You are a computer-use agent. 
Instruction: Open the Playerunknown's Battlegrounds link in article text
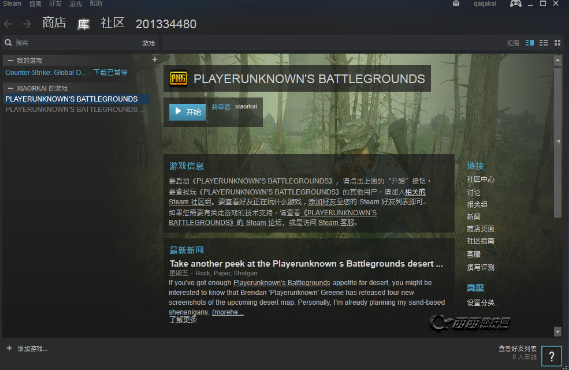[x=282, y=283]
